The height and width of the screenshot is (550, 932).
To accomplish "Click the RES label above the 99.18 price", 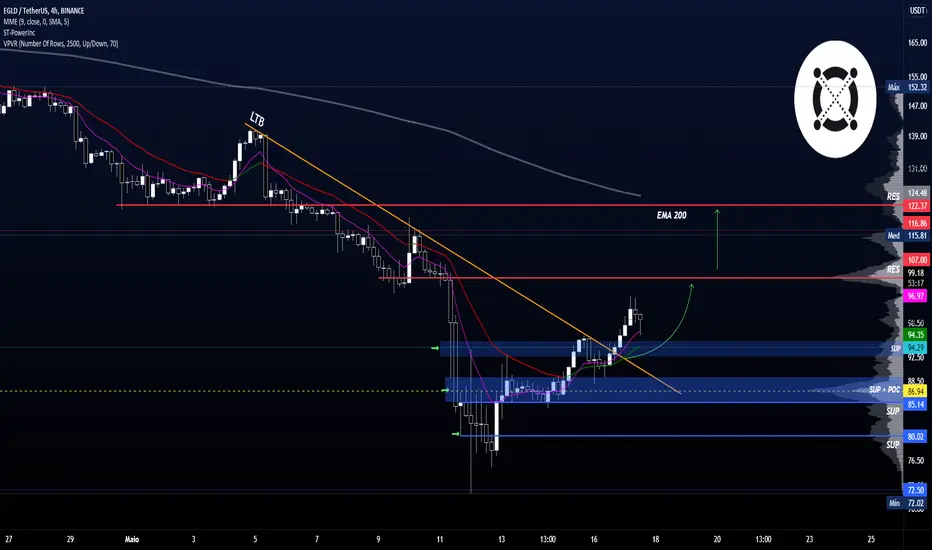I will 893,269.
